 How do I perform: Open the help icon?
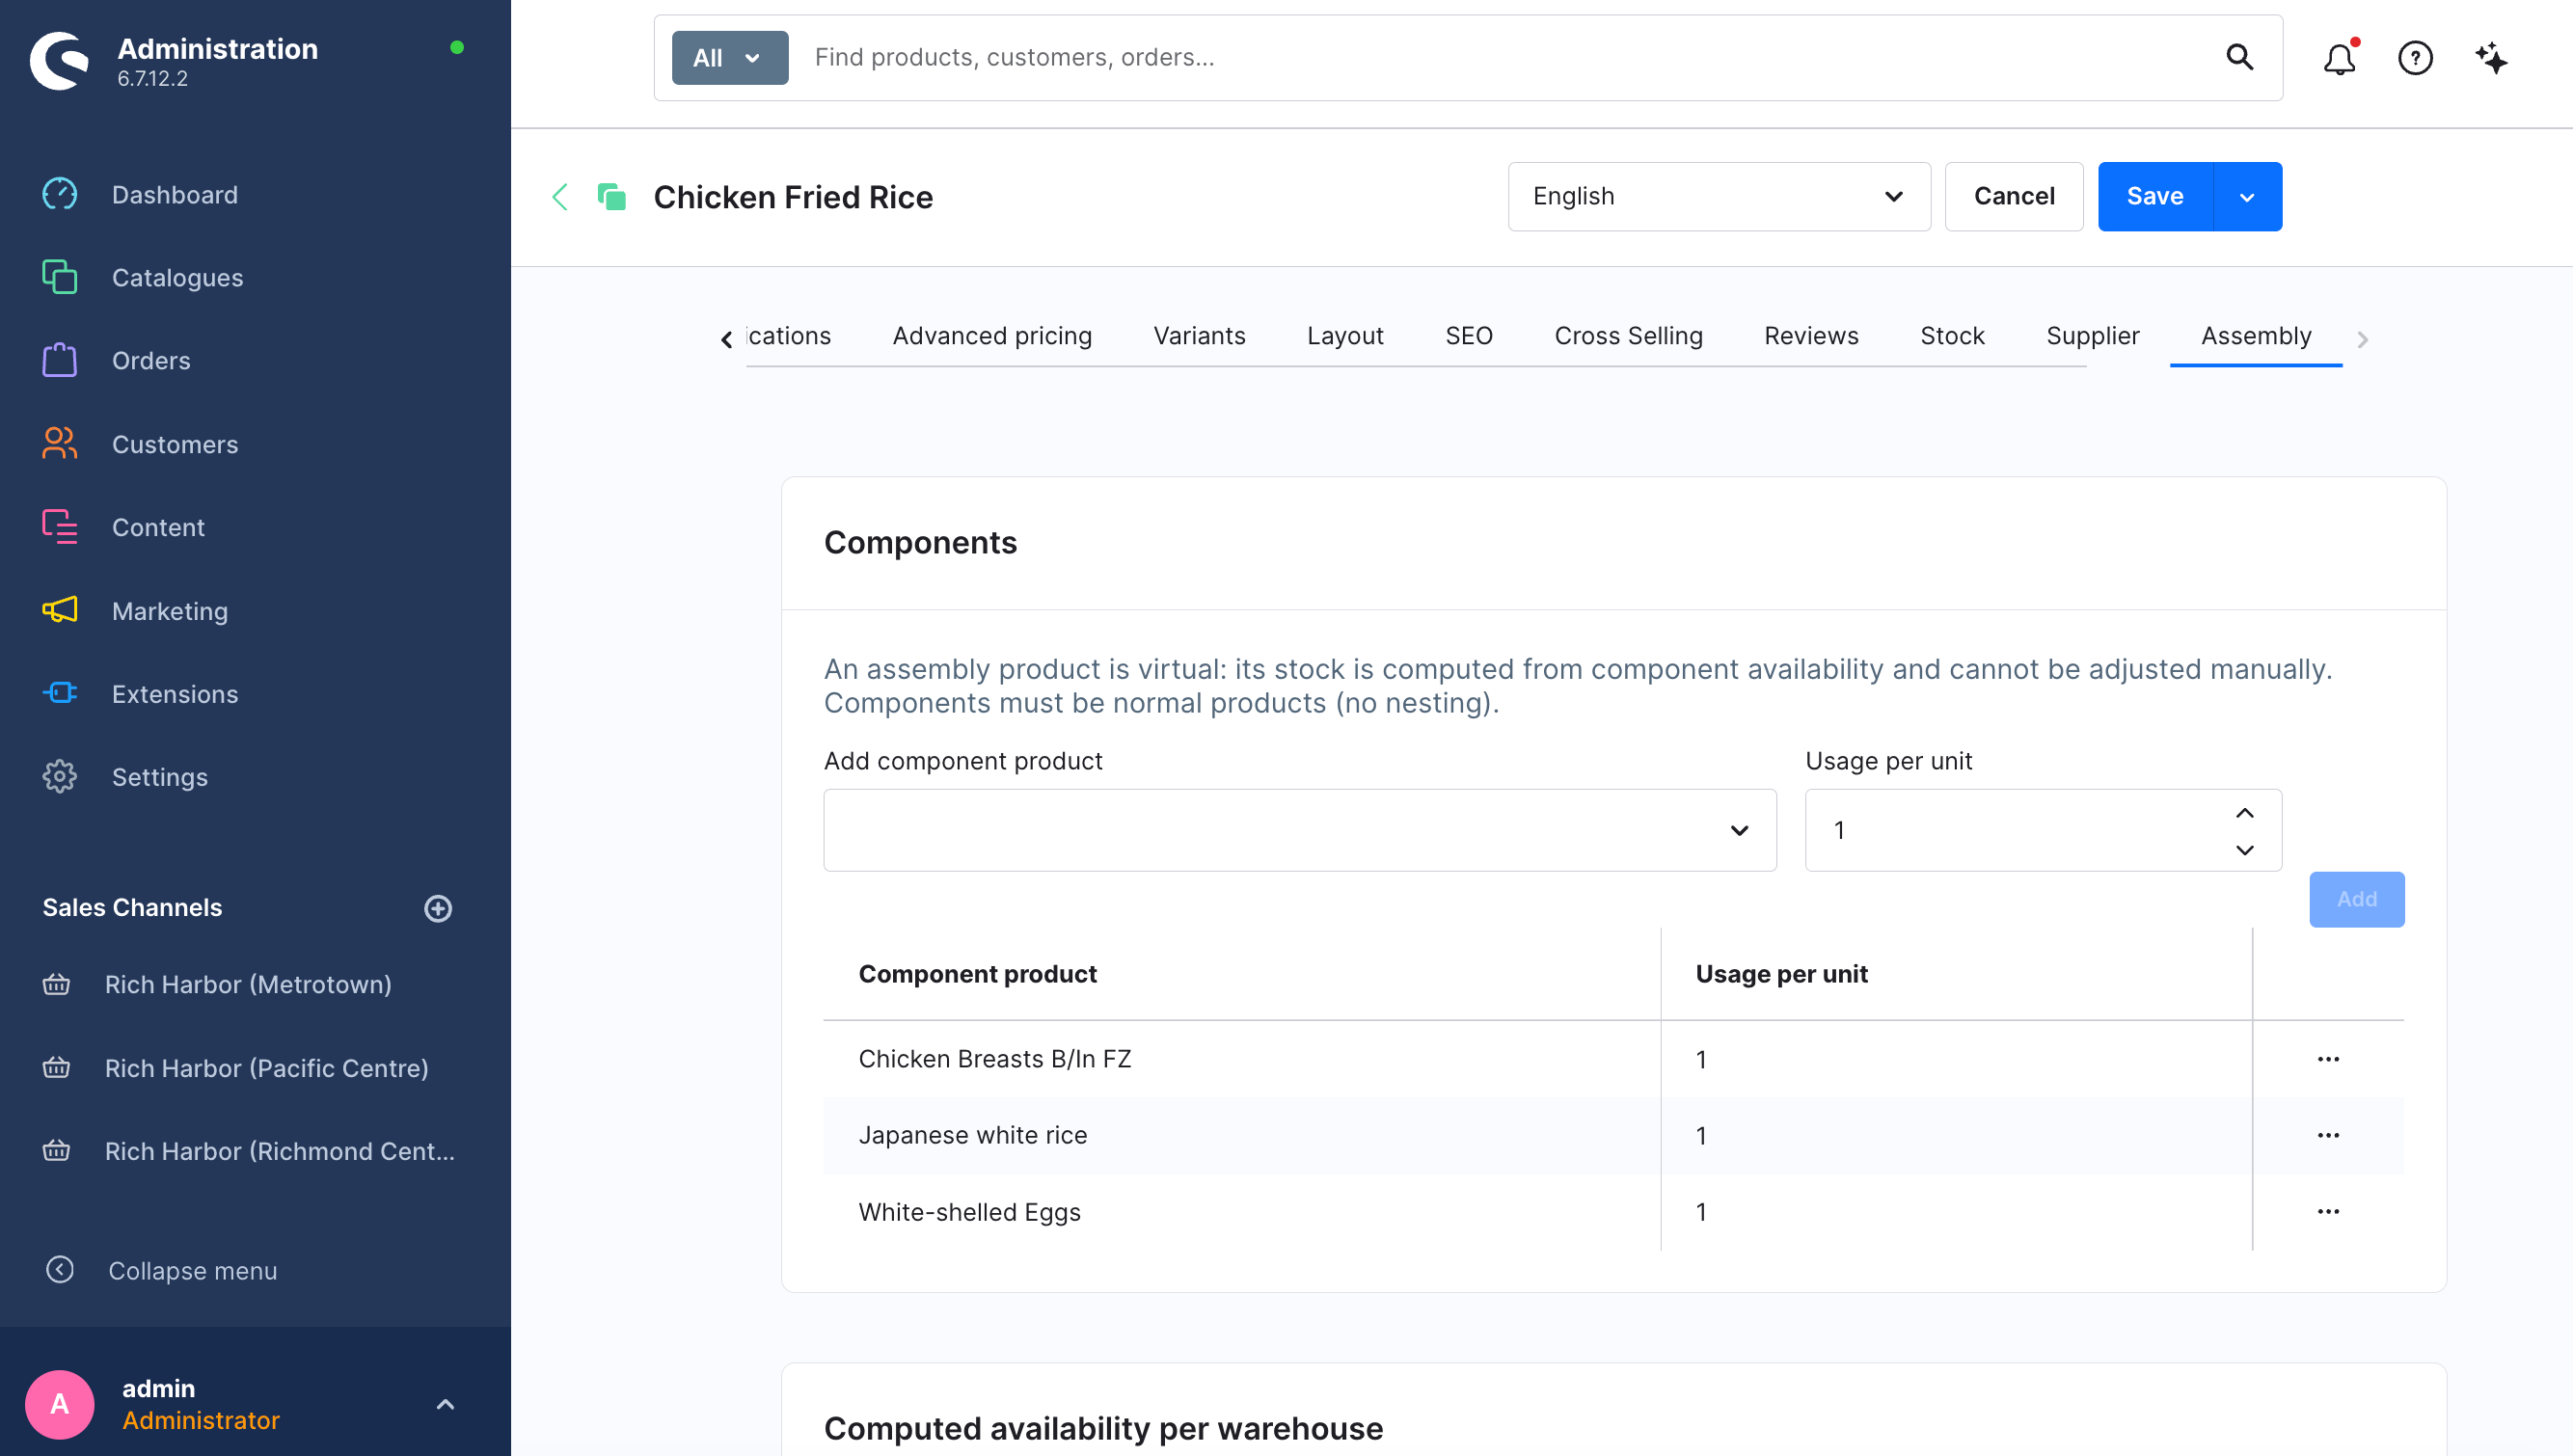pos(2415,58)
